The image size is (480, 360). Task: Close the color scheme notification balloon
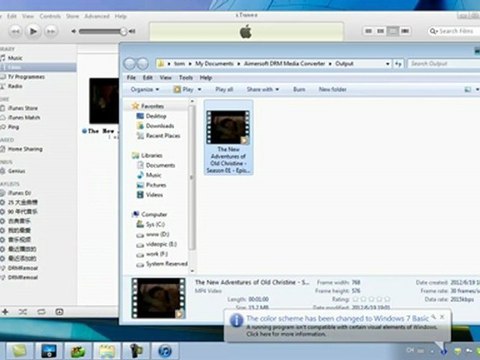(442, 317)
